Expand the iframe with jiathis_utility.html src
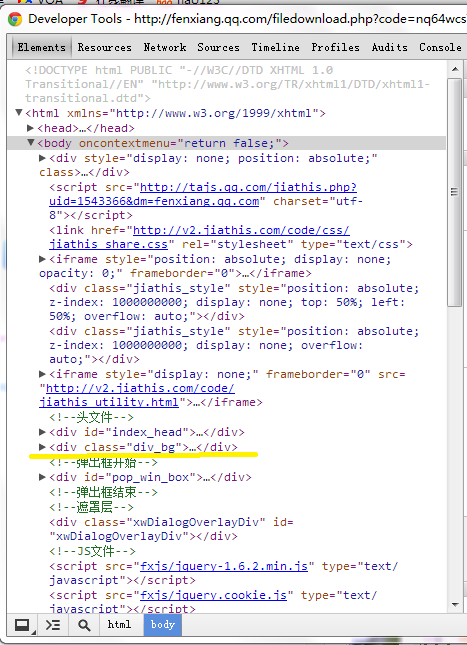 42,374
